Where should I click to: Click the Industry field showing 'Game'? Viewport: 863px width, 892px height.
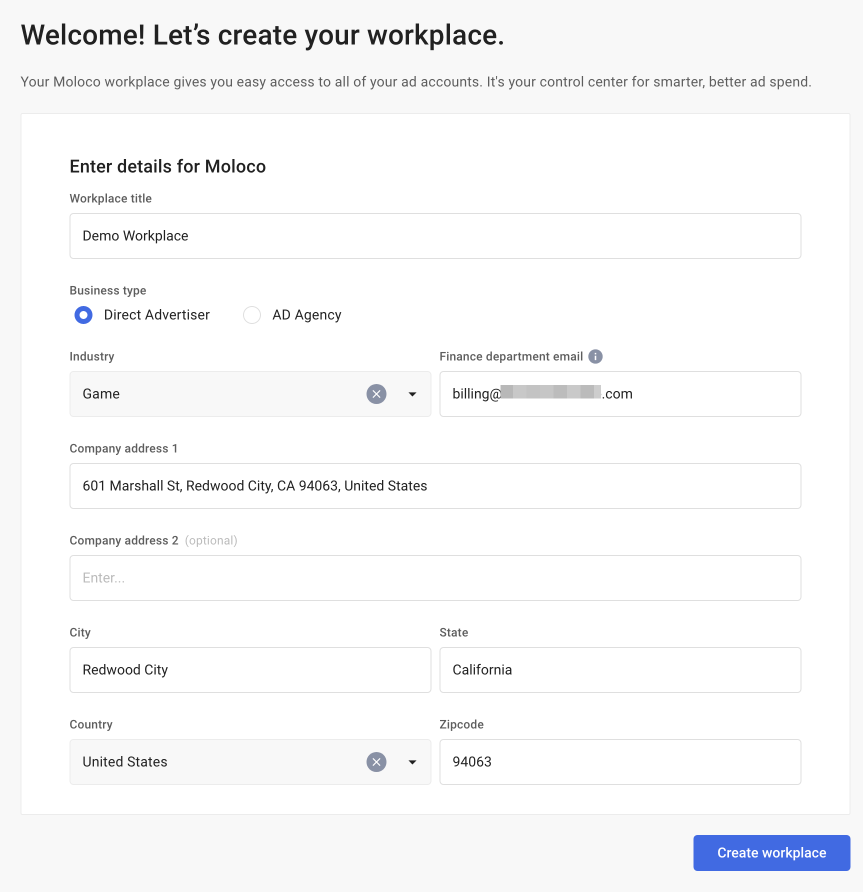pyautogui.click(x=210, y=394)
